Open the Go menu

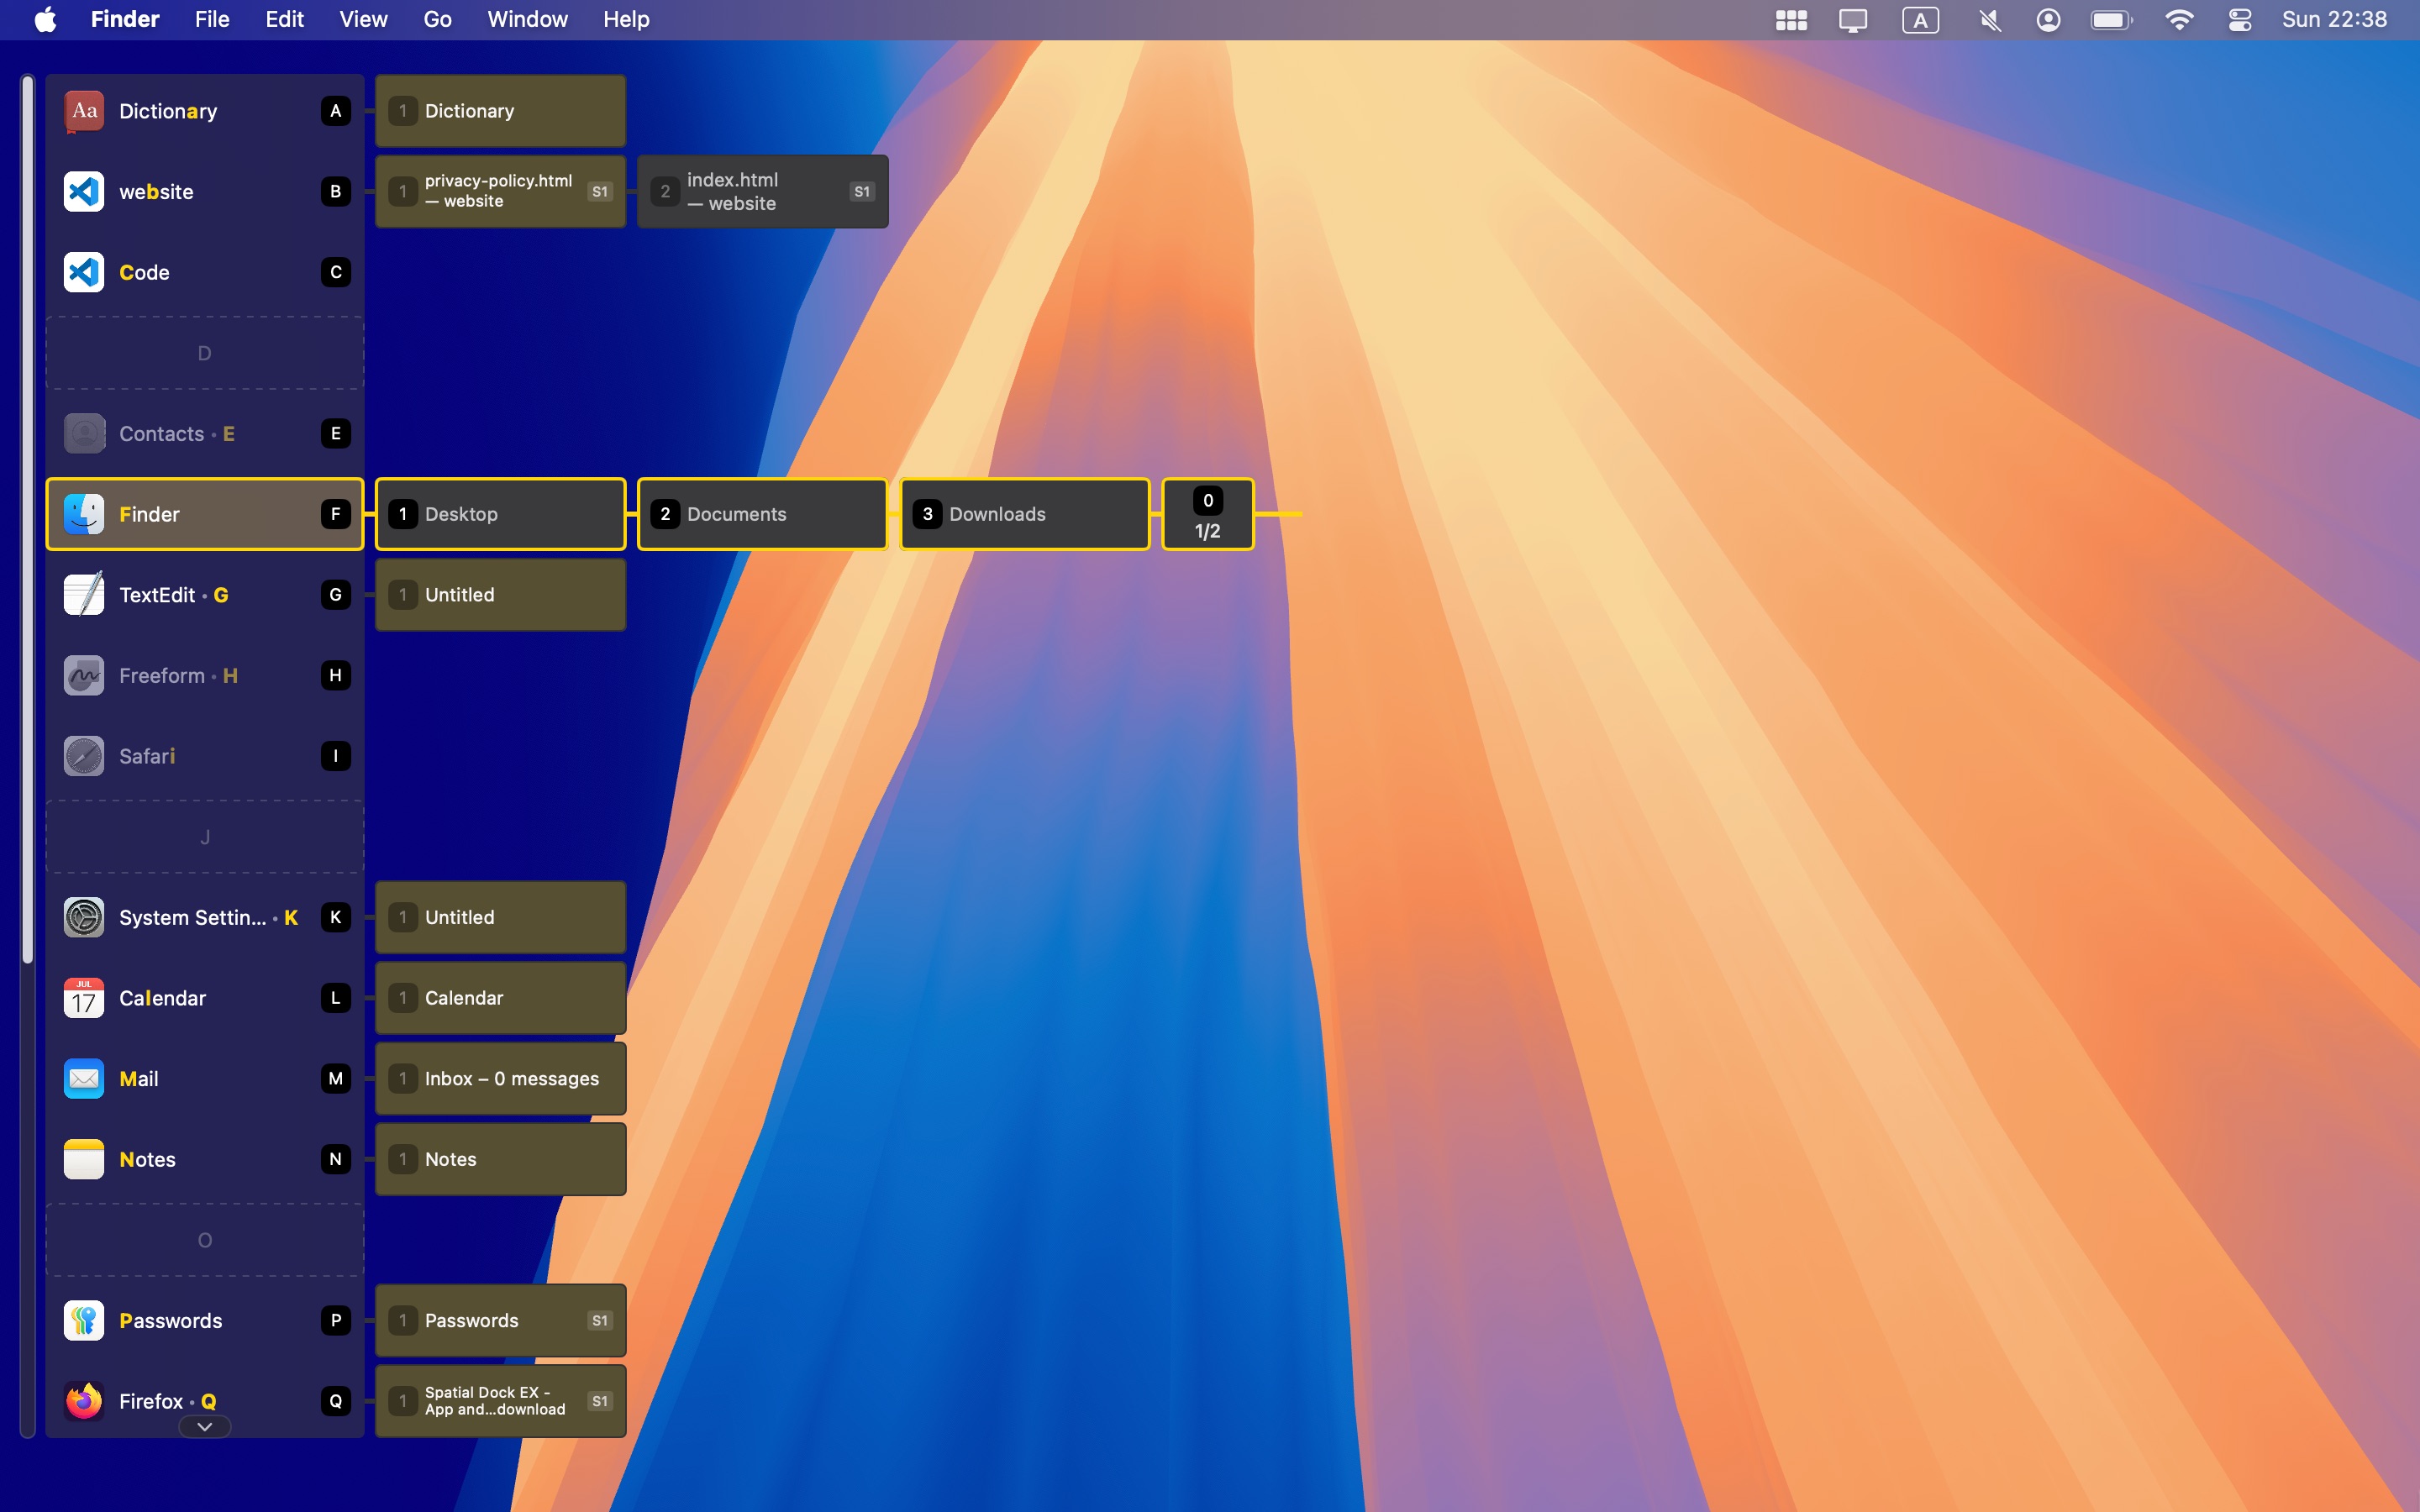(x=437, y=19)
